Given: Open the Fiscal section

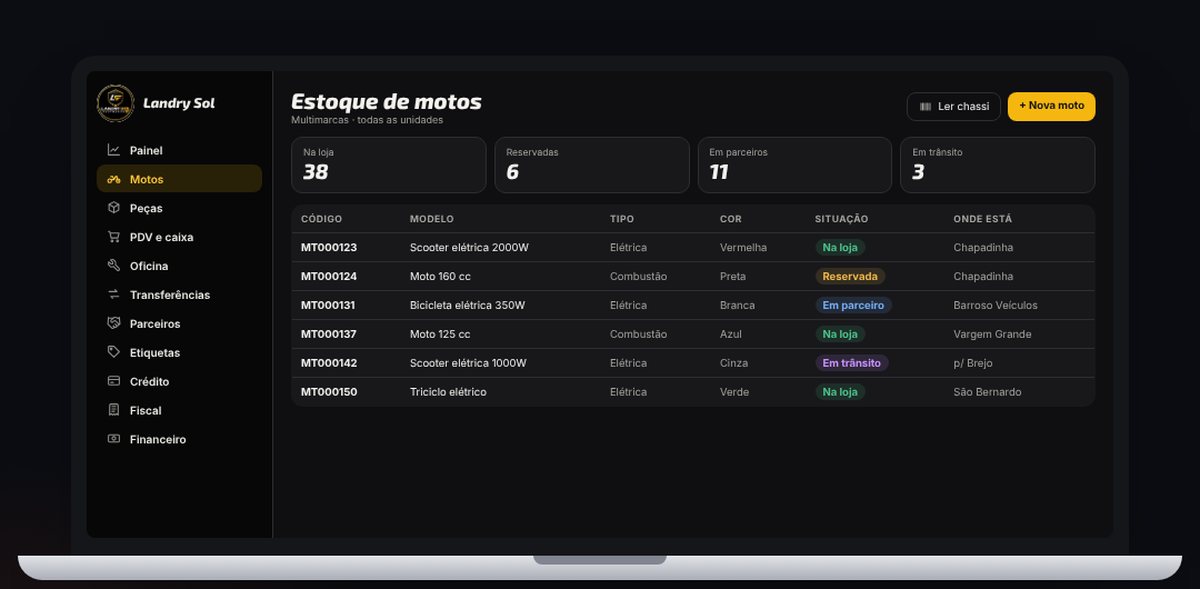Looking at the screenshot, I should point(179,411).
